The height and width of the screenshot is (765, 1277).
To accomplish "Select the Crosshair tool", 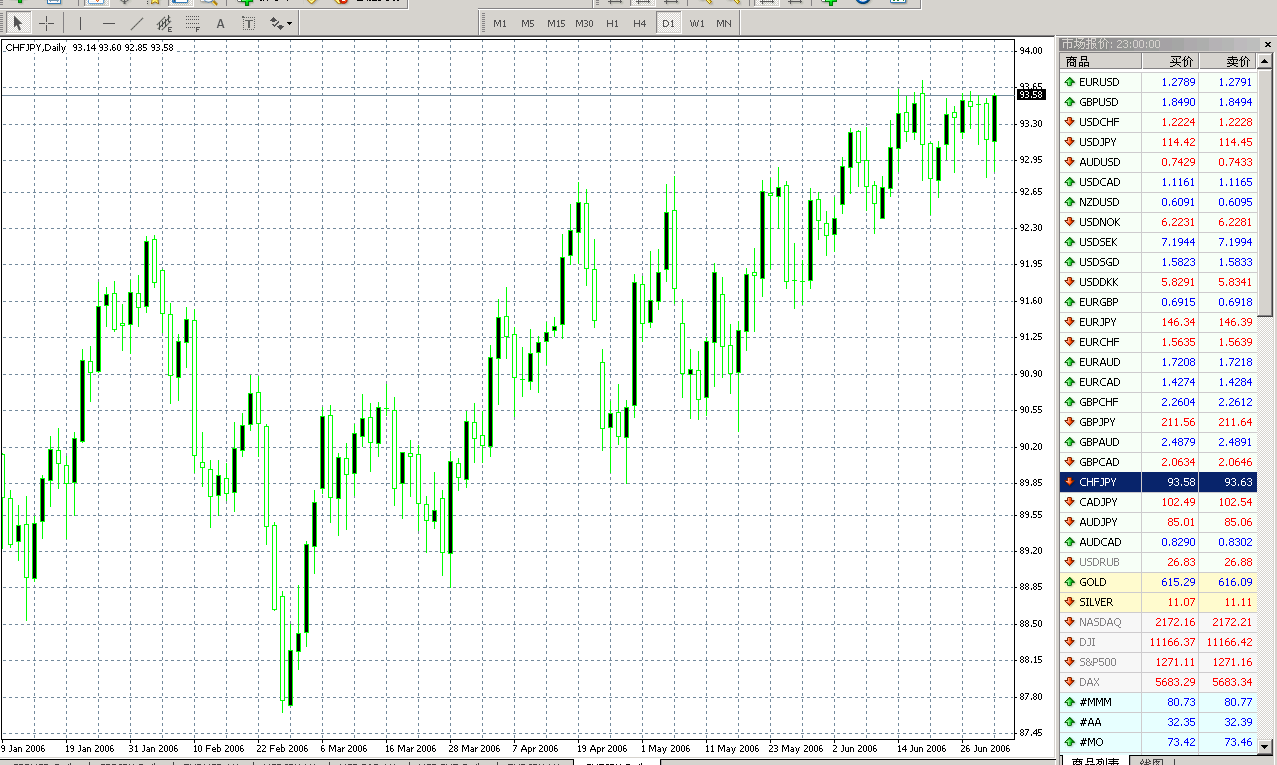I will coord(47,22).
